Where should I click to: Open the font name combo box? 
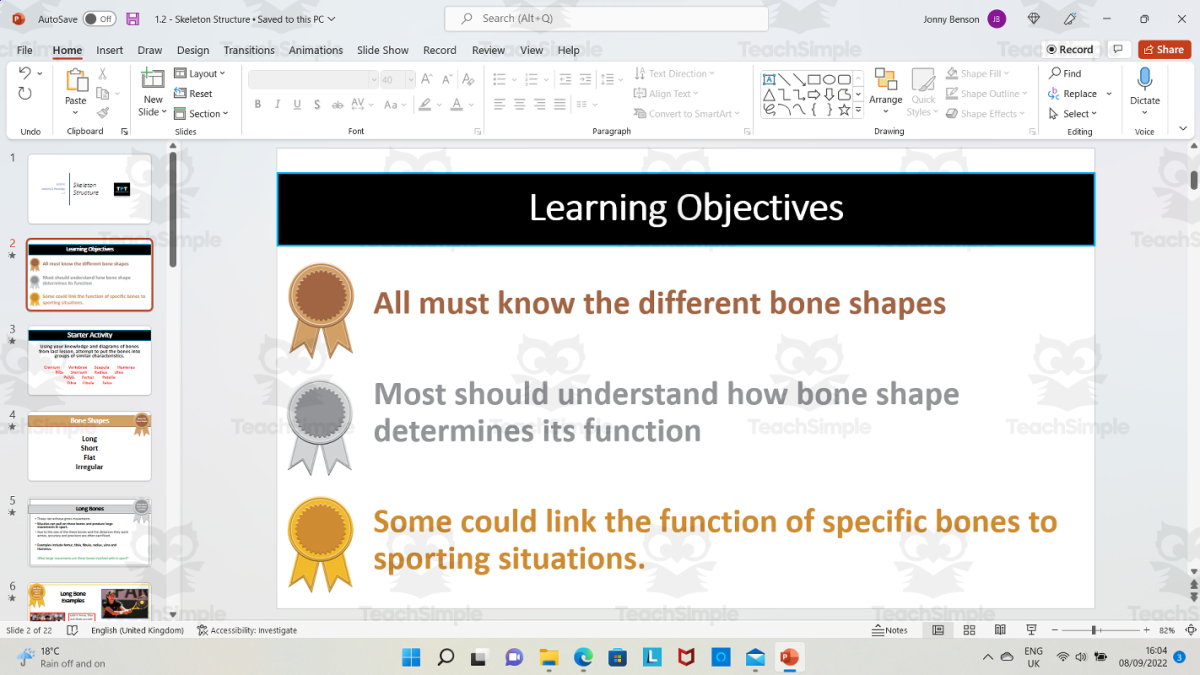pos(312,79)
